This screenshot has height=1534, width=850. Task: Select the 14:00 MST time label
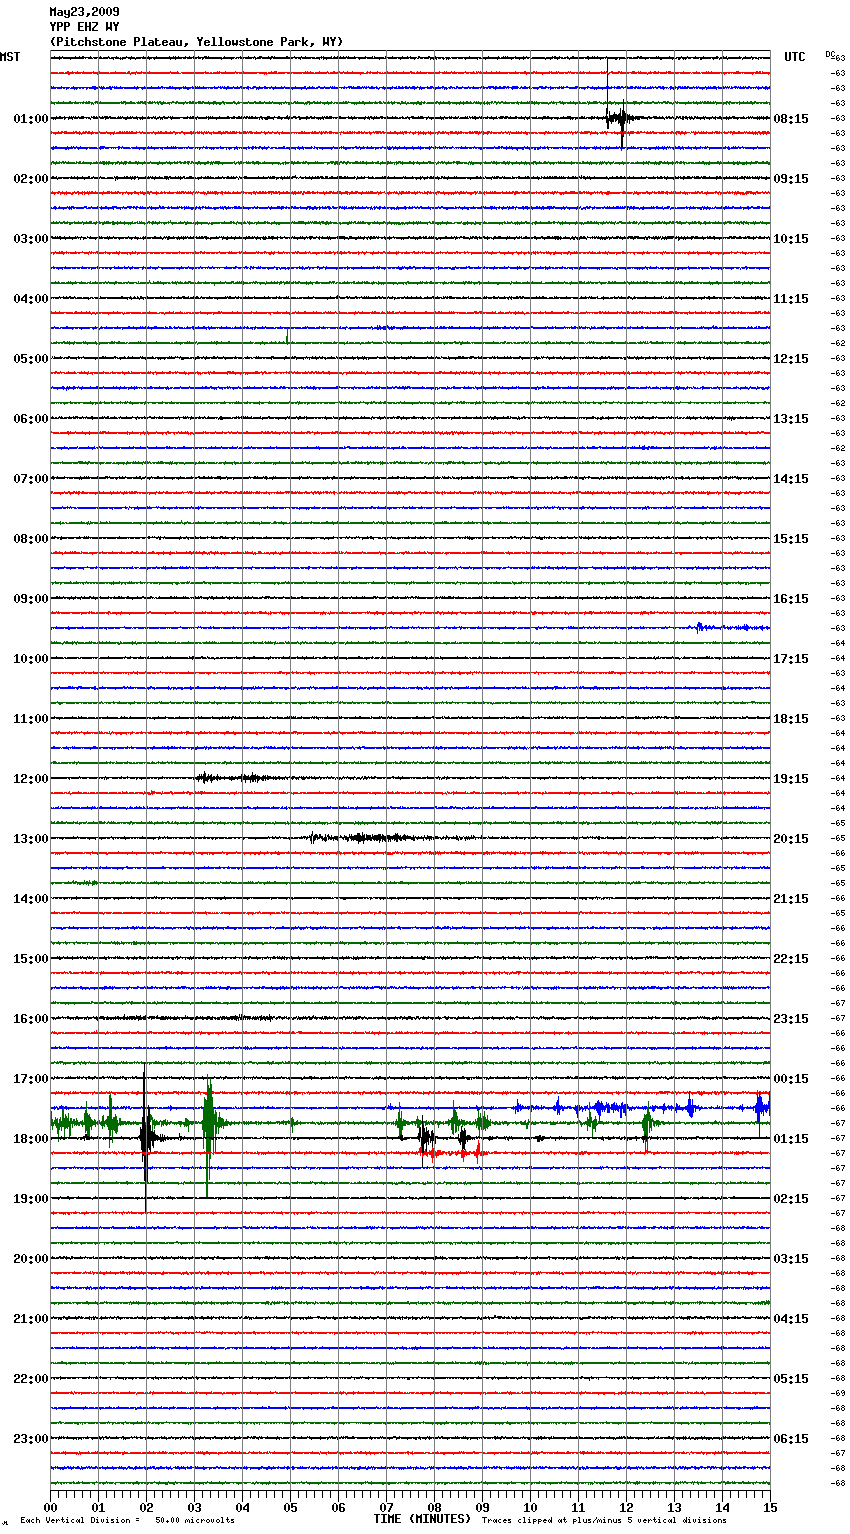[31, 899]
